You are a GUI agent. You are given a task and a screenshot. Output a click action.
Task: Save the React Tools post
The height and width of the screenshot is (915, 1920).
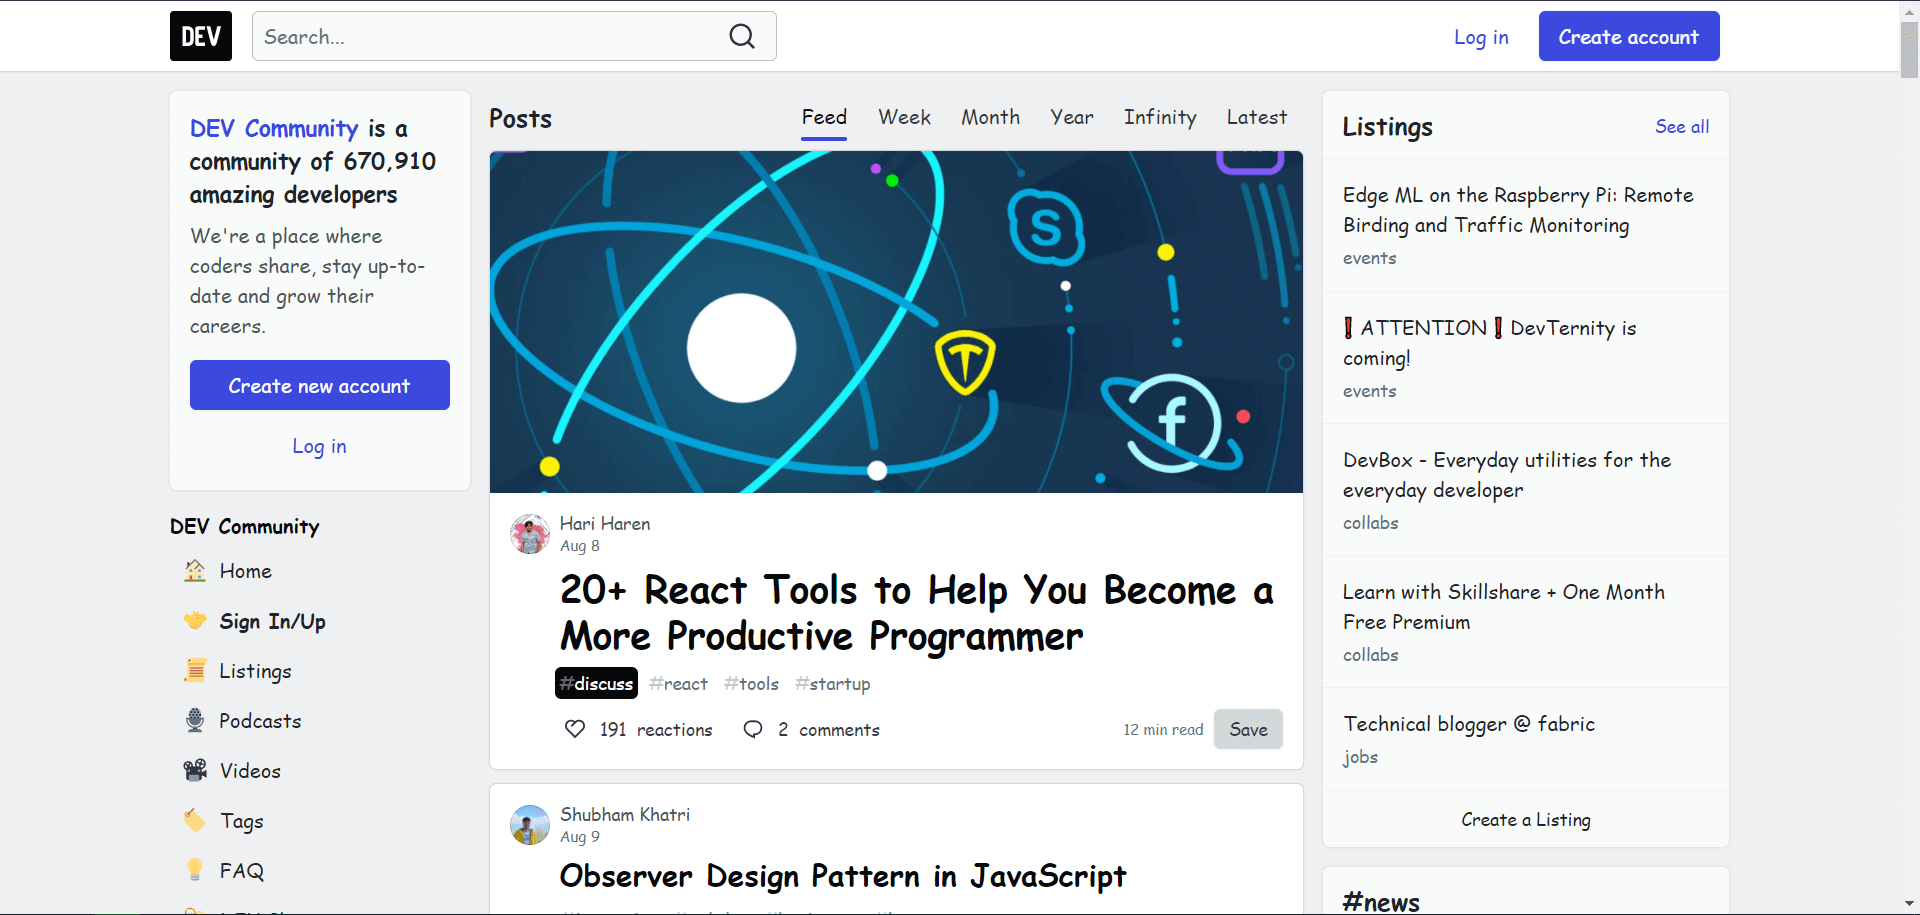pyautogui.click(x=1248, y=729)
